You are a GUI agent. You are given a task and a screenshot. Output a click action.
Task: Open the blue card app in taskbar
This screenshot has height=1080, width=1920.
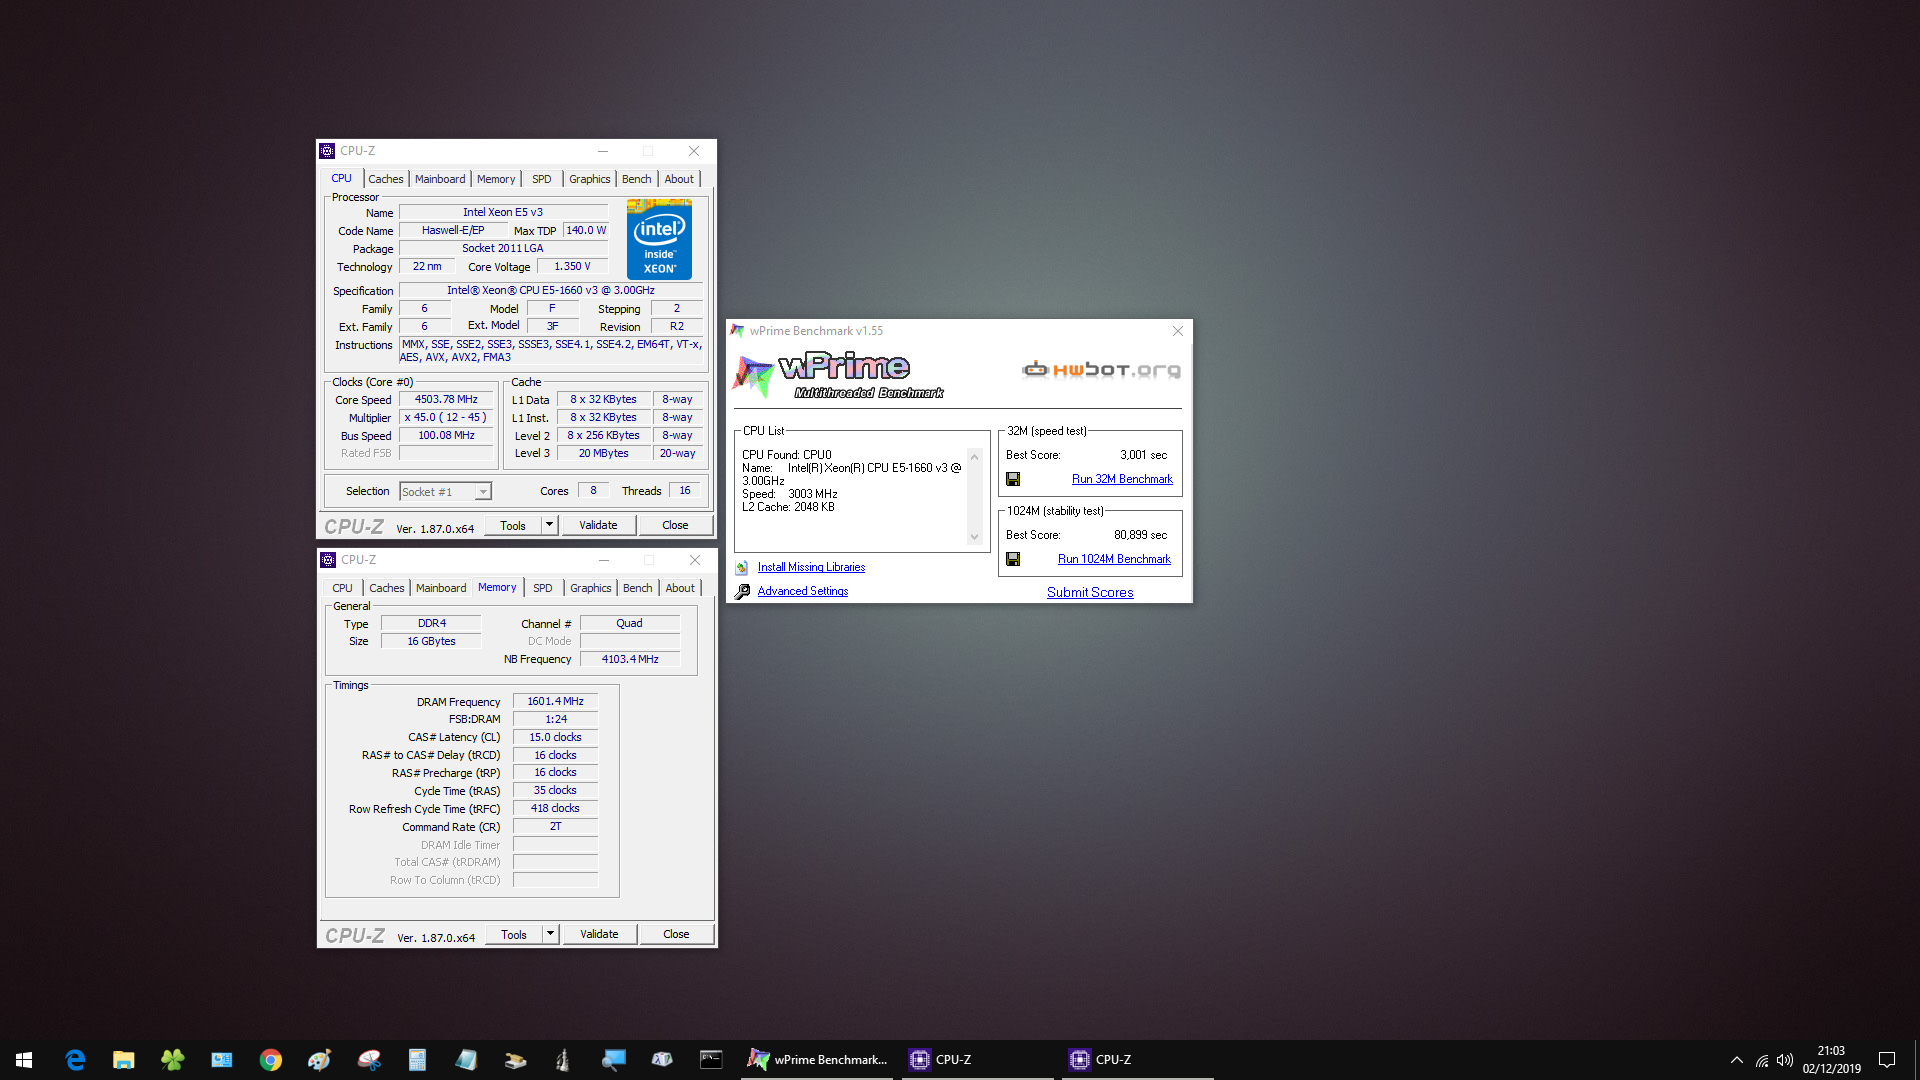point(222,1060)
